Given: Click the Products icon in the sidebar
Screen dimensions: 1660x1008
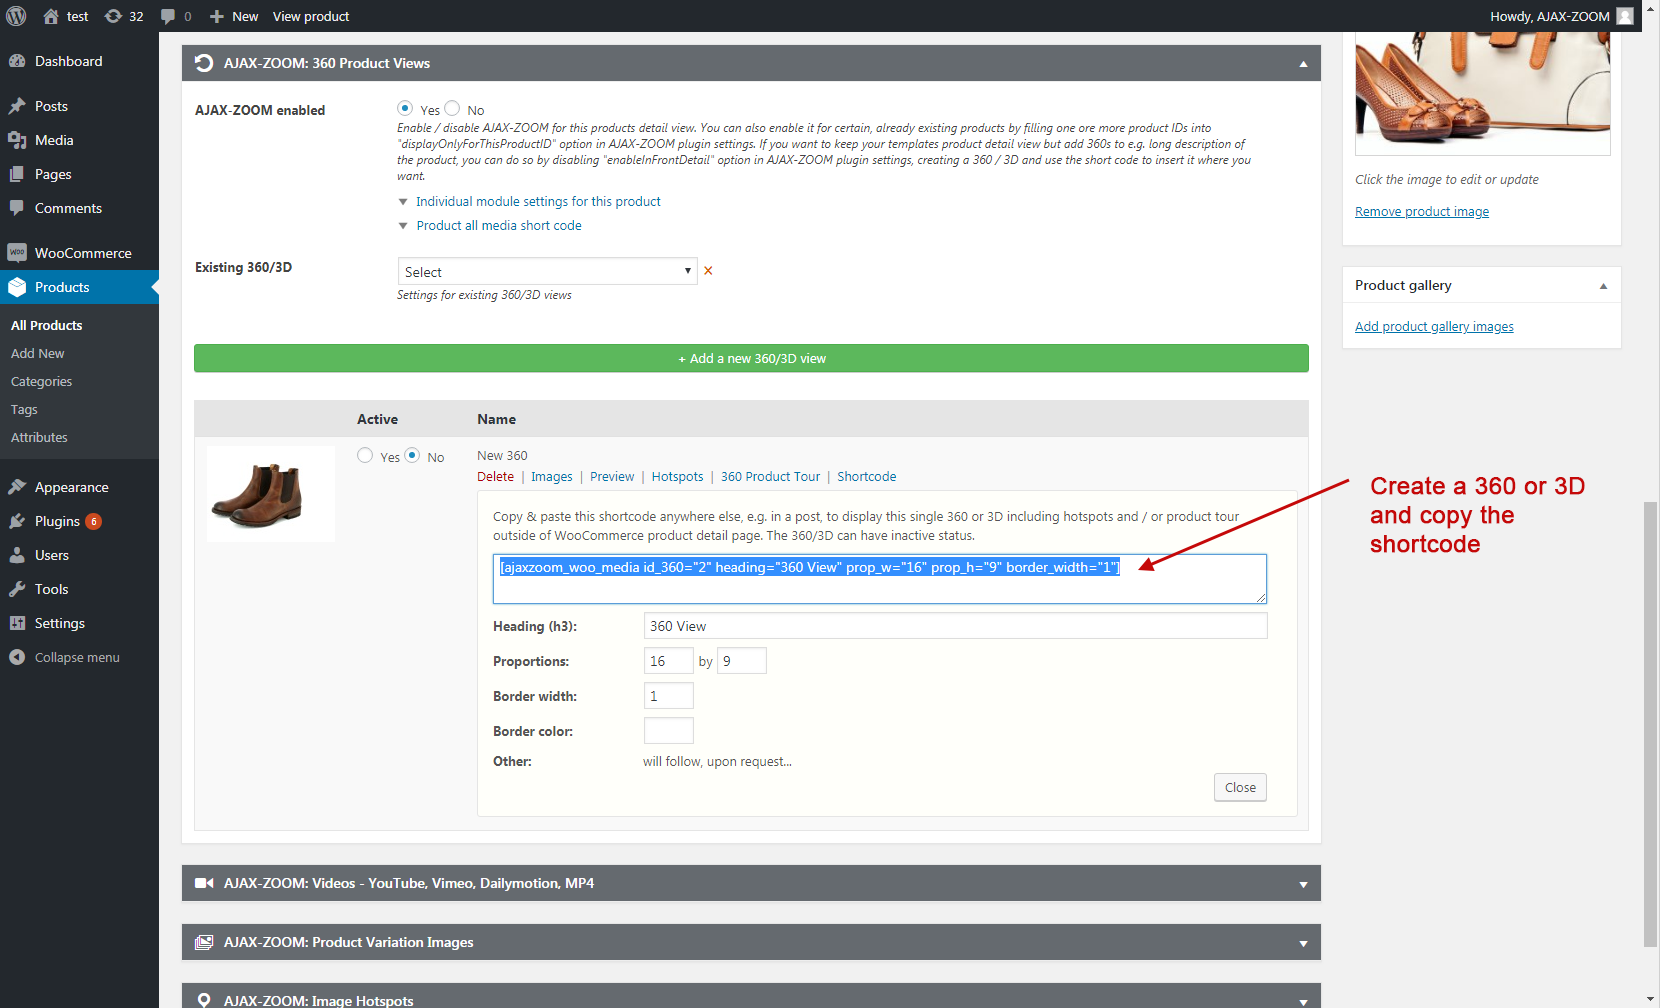Looking at the screenshot, I should 17,287.
